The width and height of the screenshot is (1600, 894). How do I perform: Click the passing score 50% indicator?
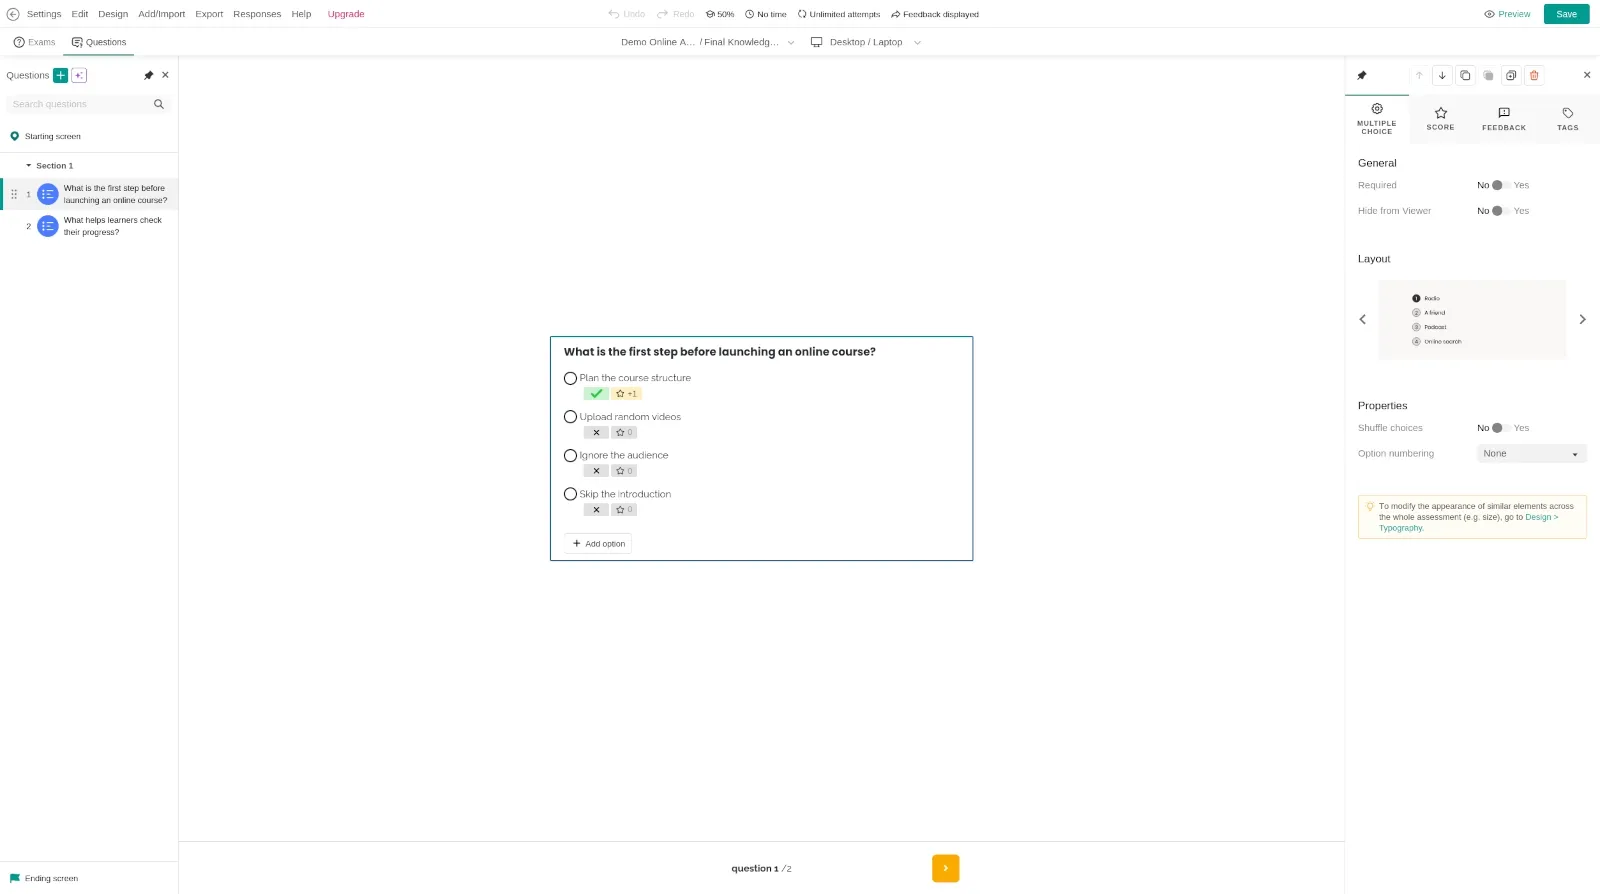(x=720, y=14)
